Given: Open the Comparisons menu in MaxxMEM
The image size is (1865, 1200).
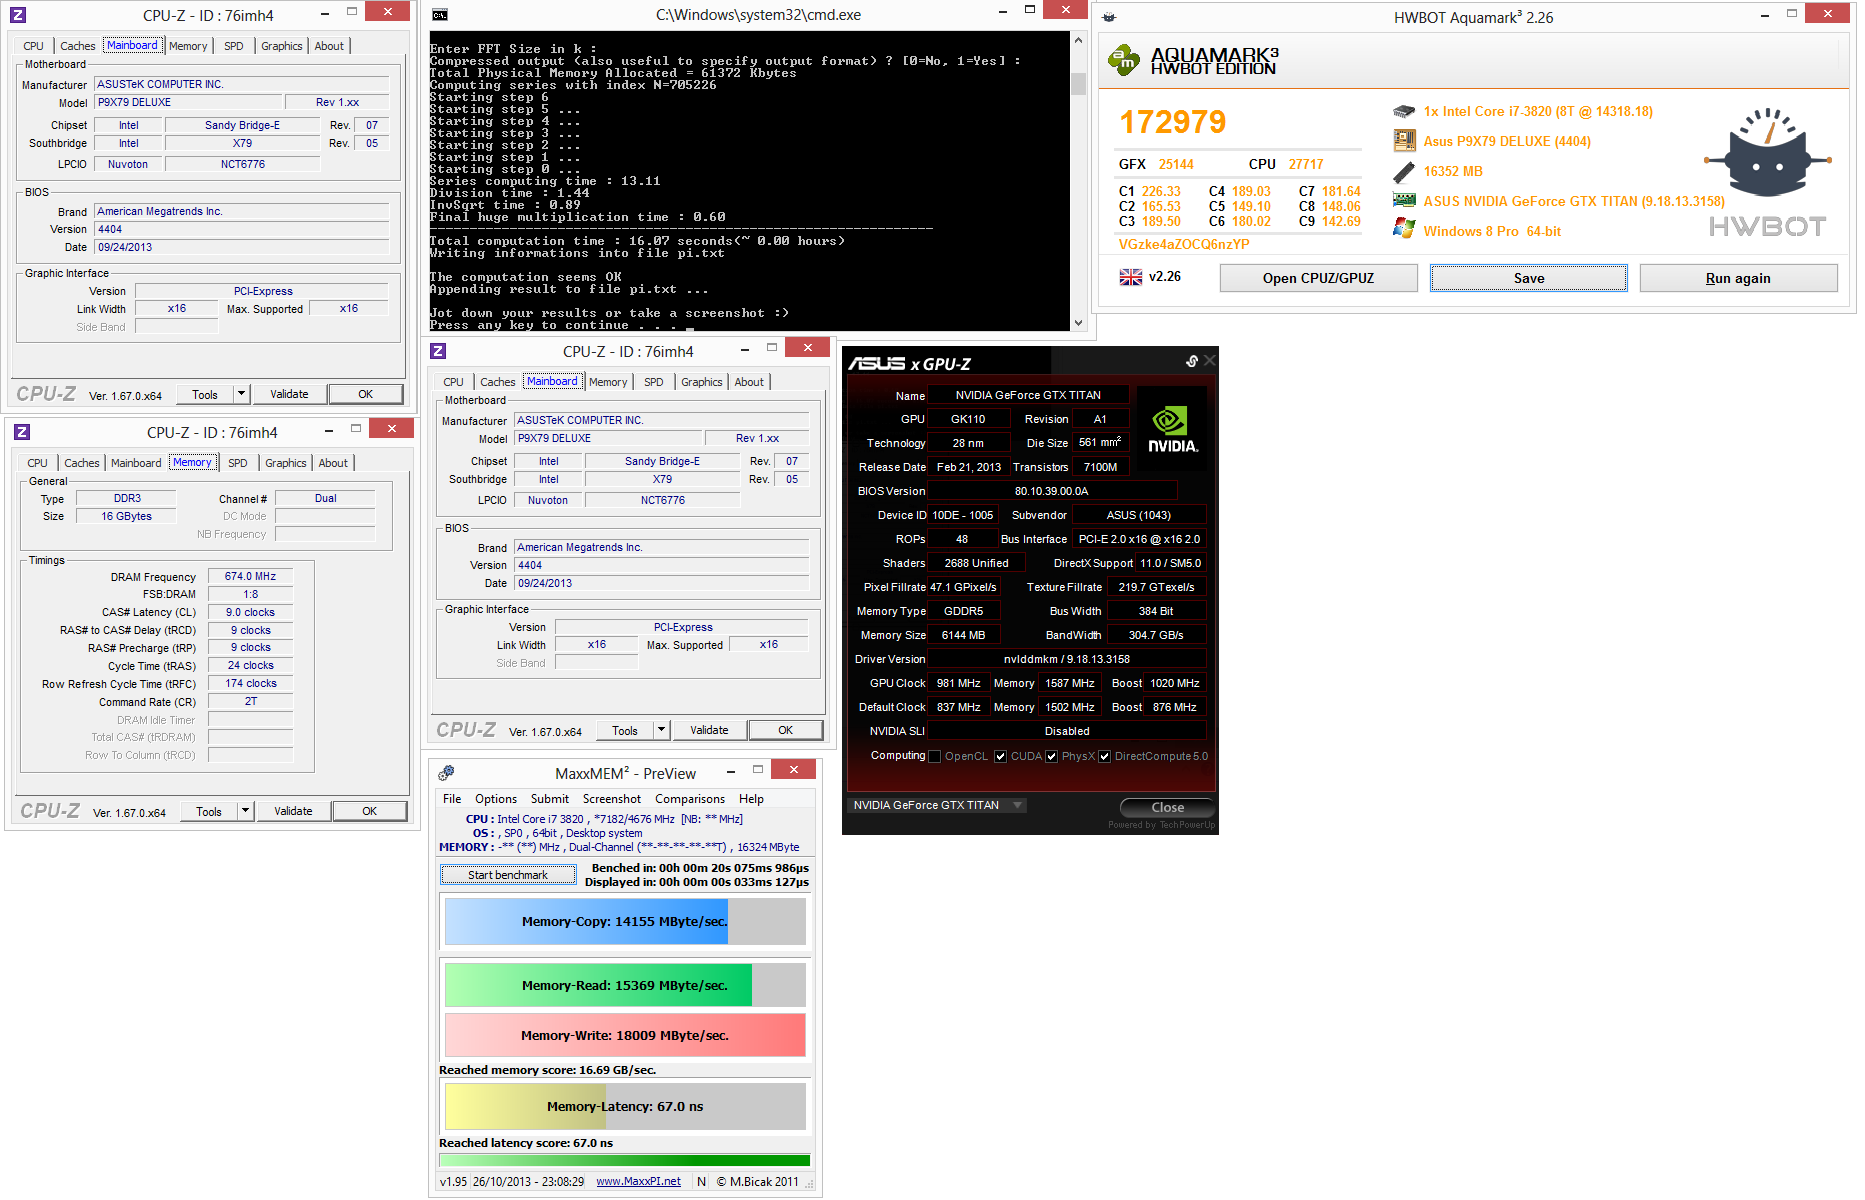Looking at the screenshot, I should click(690, 799).
